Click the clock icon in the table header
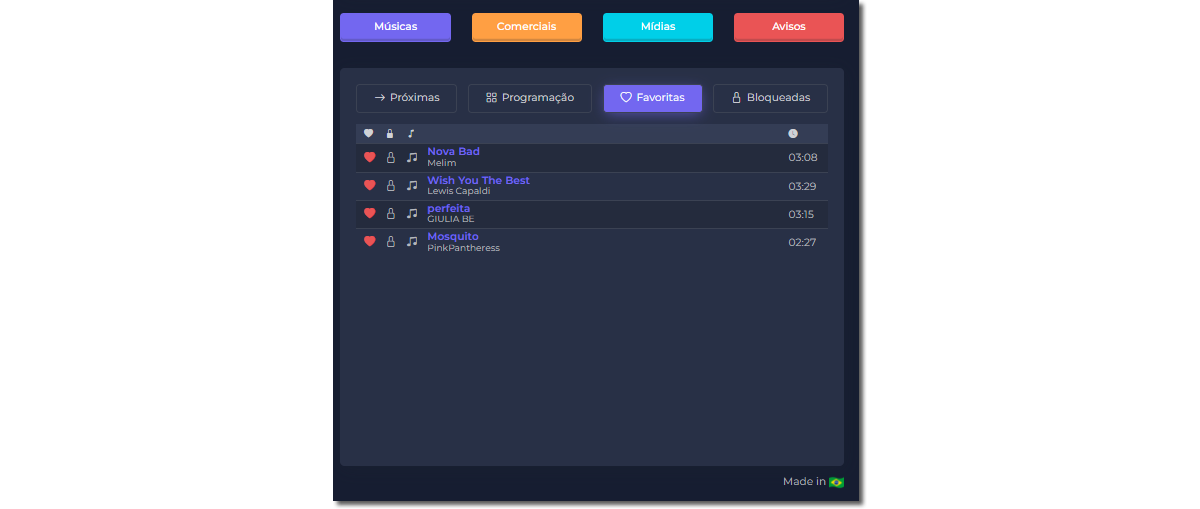Screen dimensions: 1200x509 [793, 134]
